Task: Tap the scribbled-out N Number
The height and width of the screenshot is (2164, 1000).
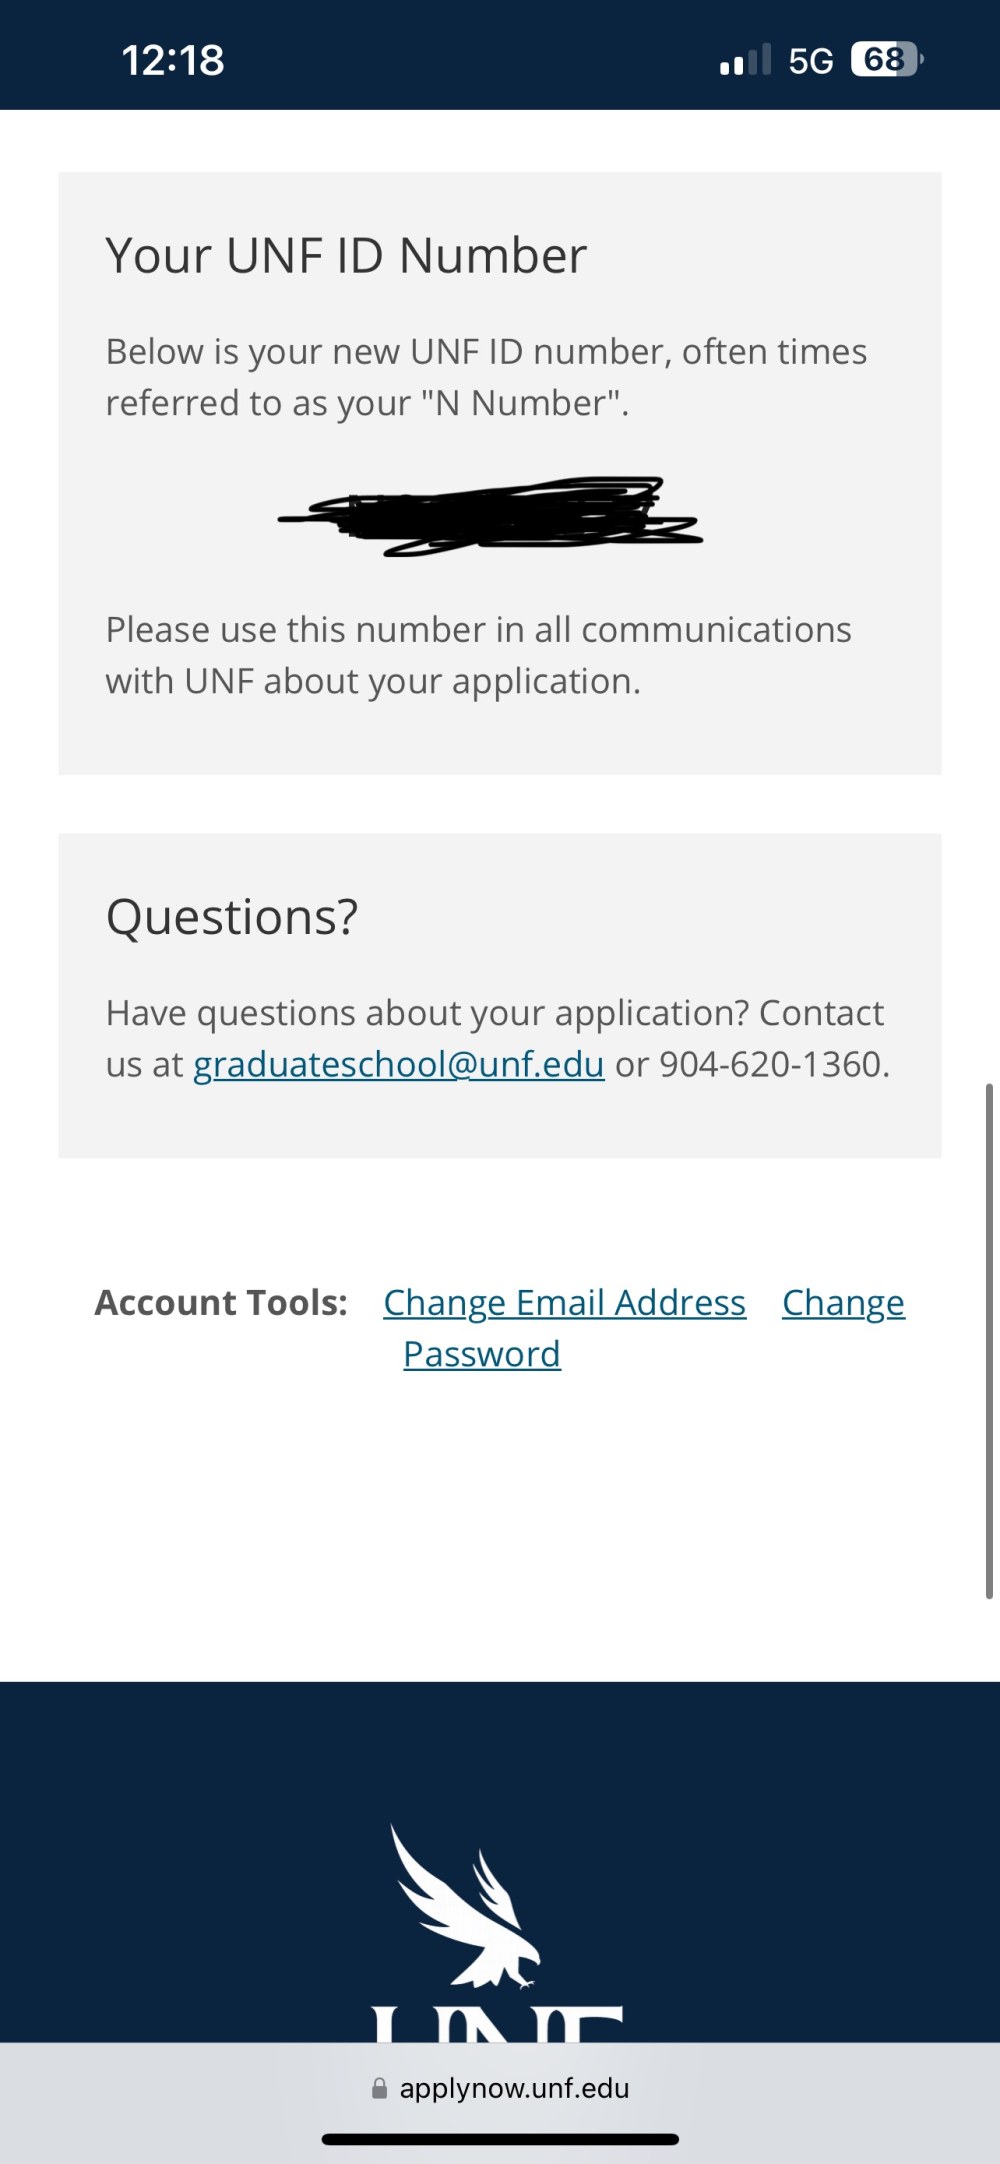Action: (490, 516)
